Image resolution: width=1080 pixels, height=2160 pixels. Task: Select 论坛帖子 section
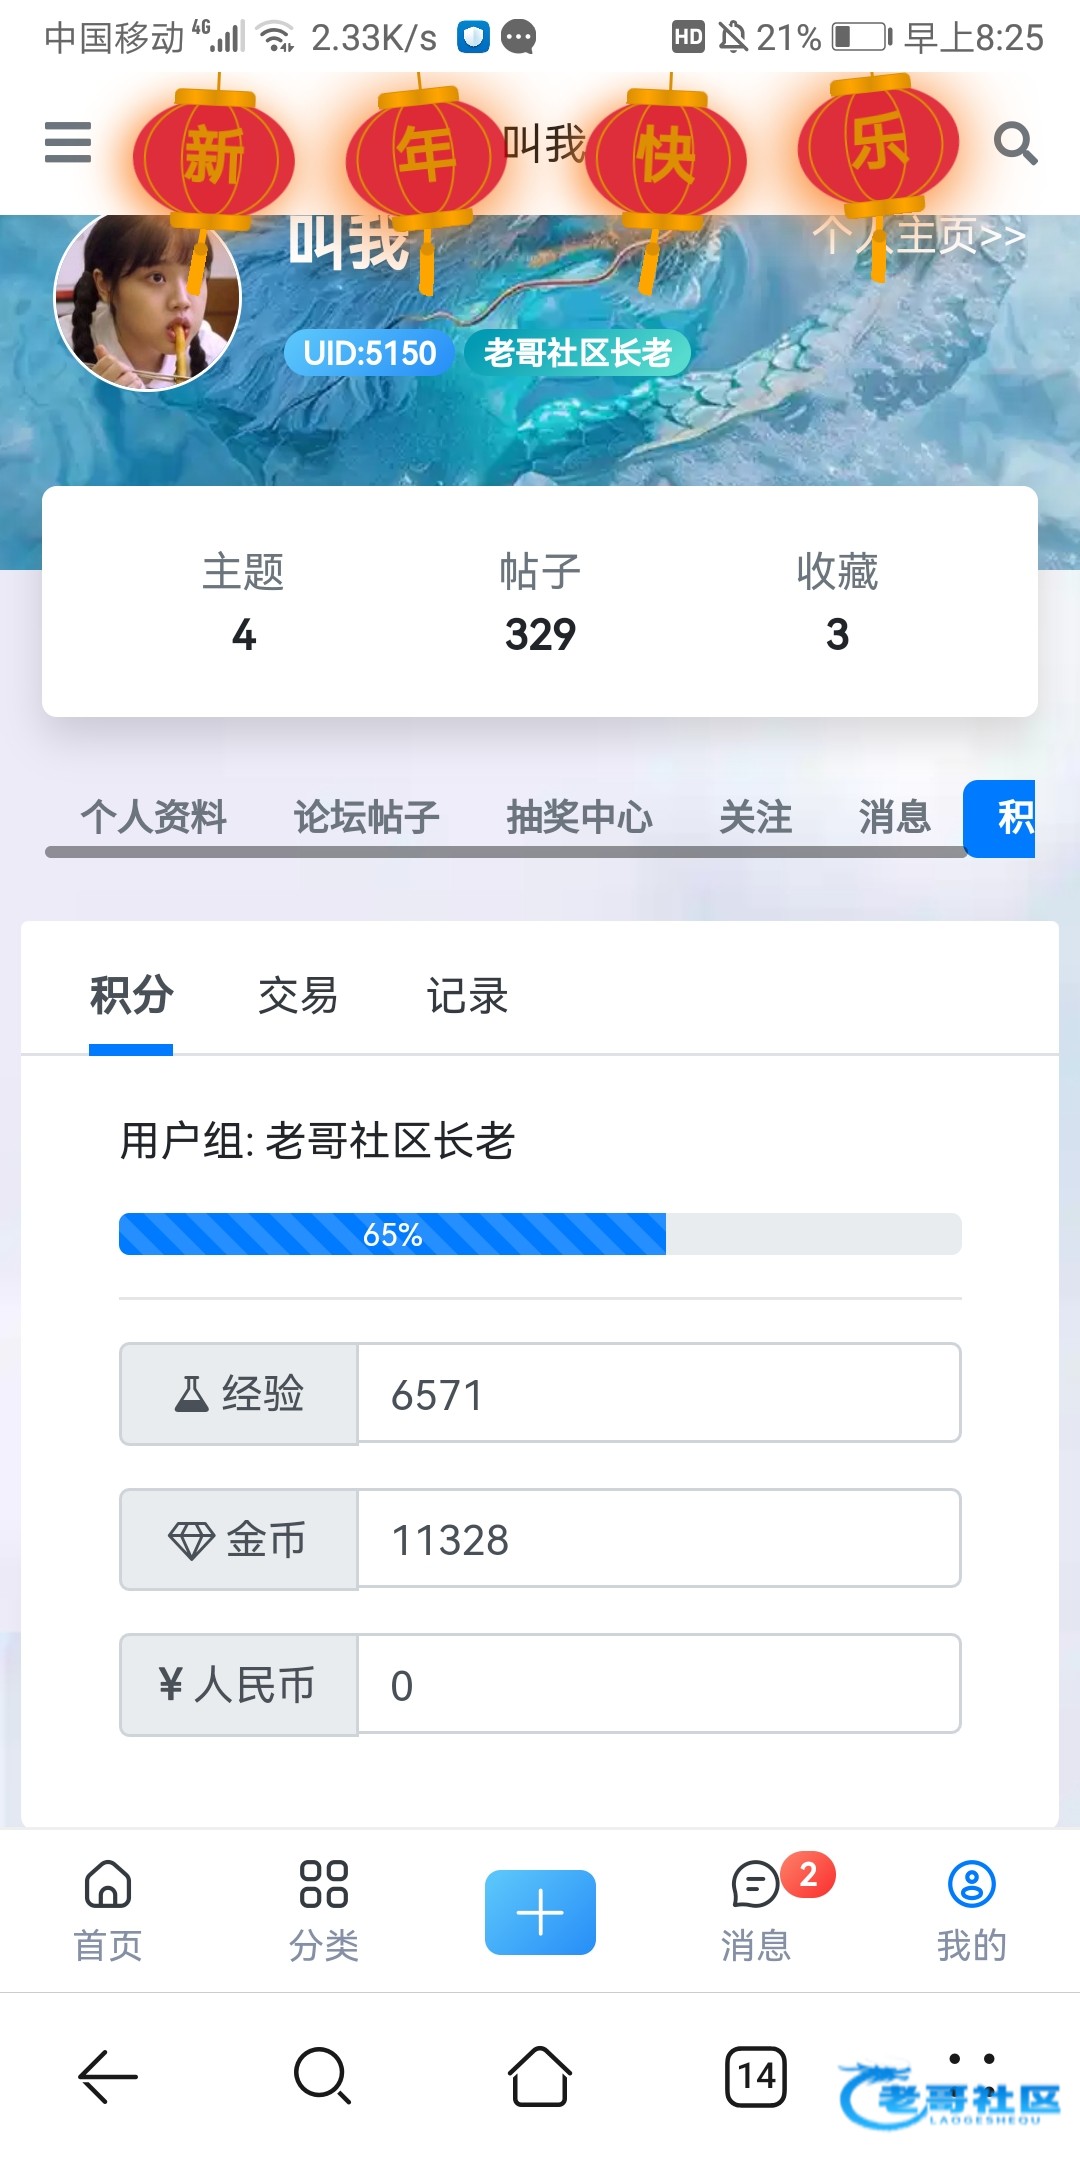(x=366, y=817)
